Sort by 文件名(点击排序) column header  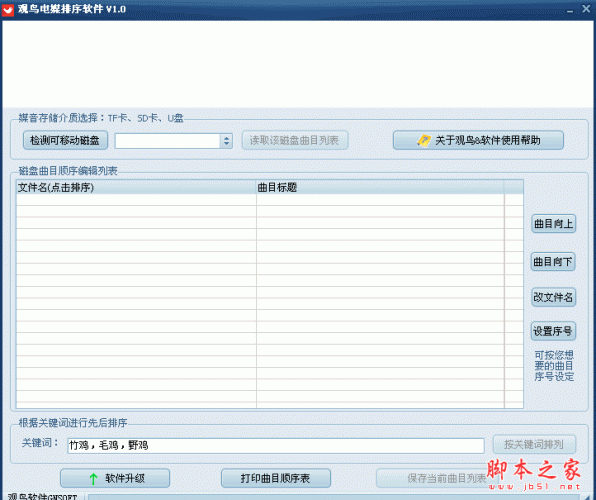(x=136, y=187)
